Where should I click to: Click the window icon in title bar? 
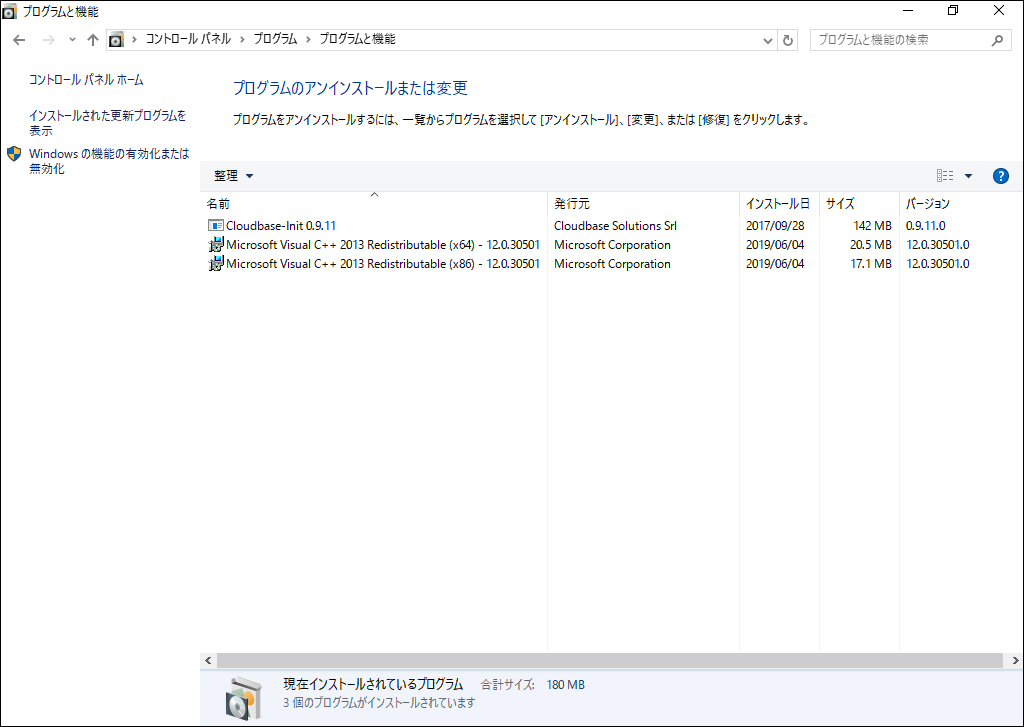point(9,11)
